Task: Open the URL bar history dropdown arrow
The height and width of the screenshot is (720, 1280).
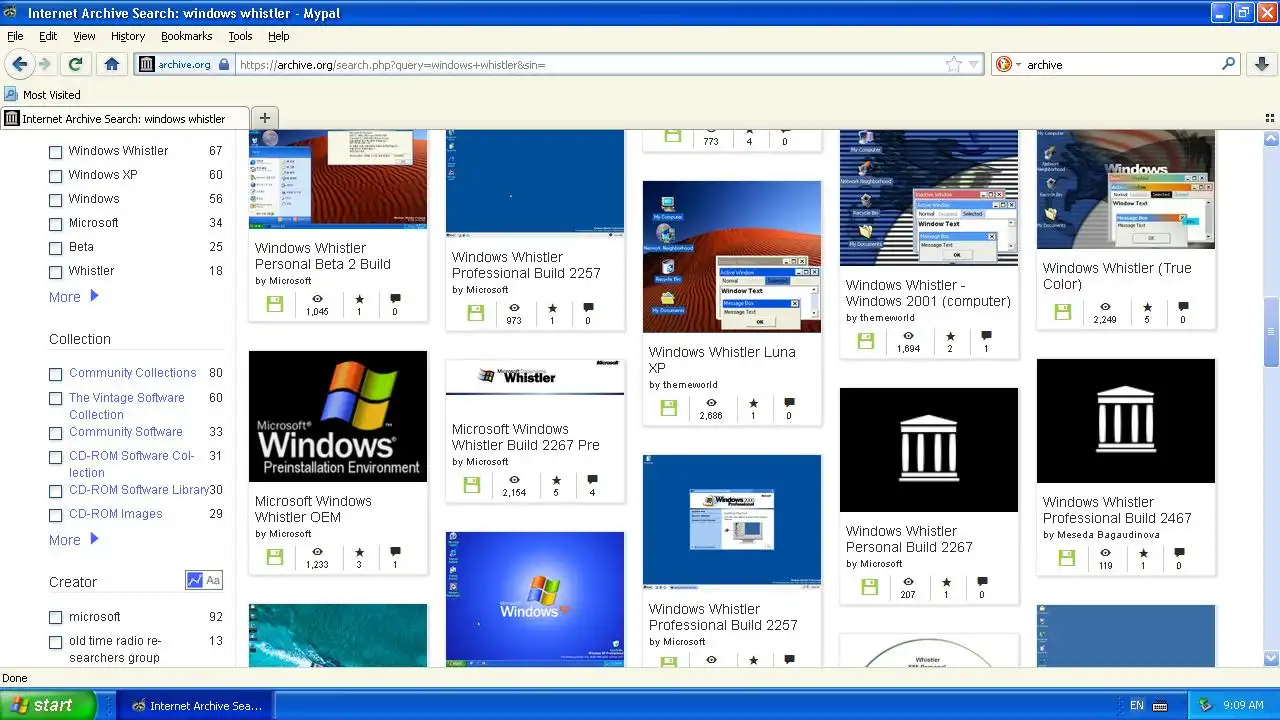Action: point(973,64)
